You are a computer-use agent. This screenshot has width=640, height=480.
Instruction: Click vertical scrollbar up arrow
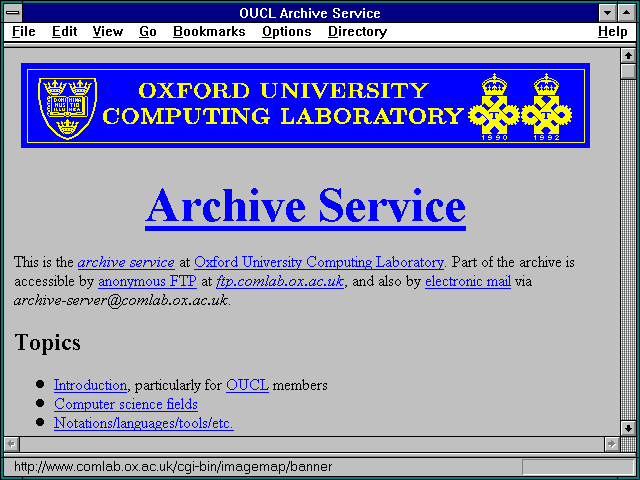tap(628, 56)
